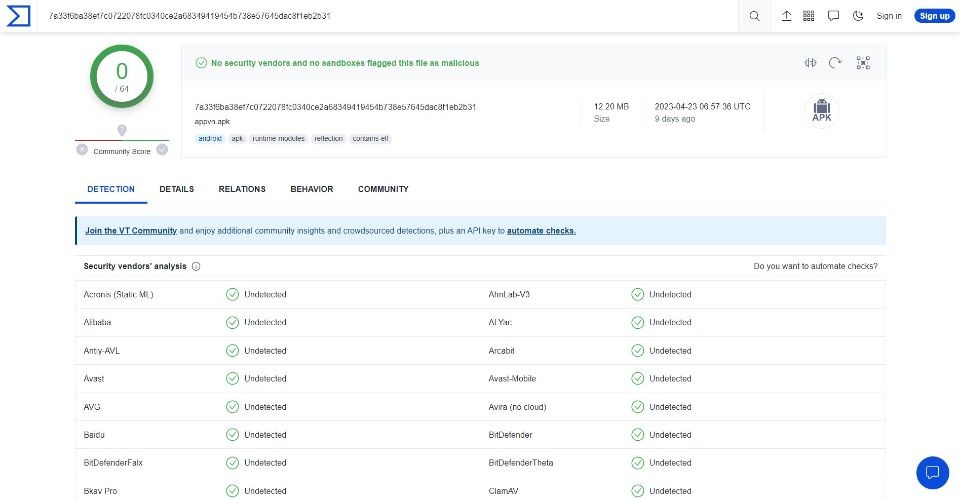Click the 12.20 MB size value
The image size is (960, 500).
611,106
